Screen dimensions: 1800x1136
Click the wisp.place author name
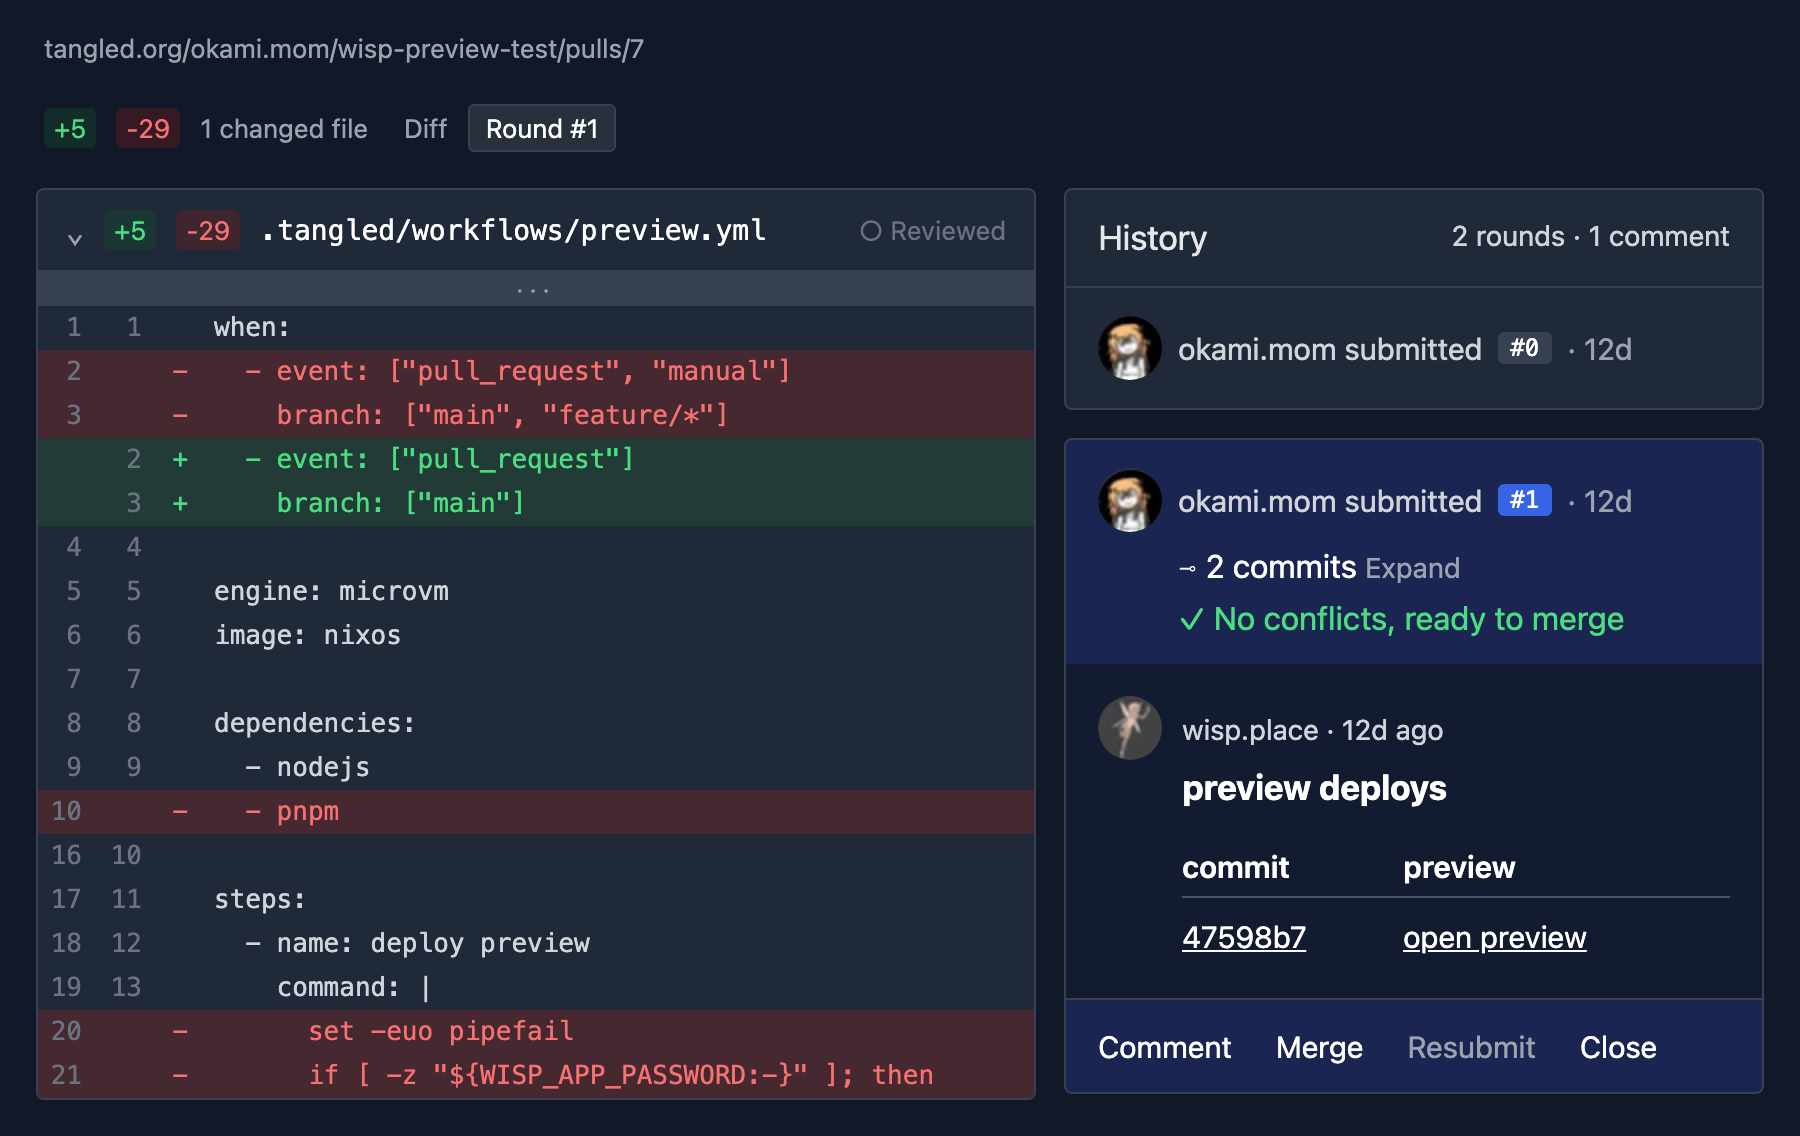(1250, 730)
